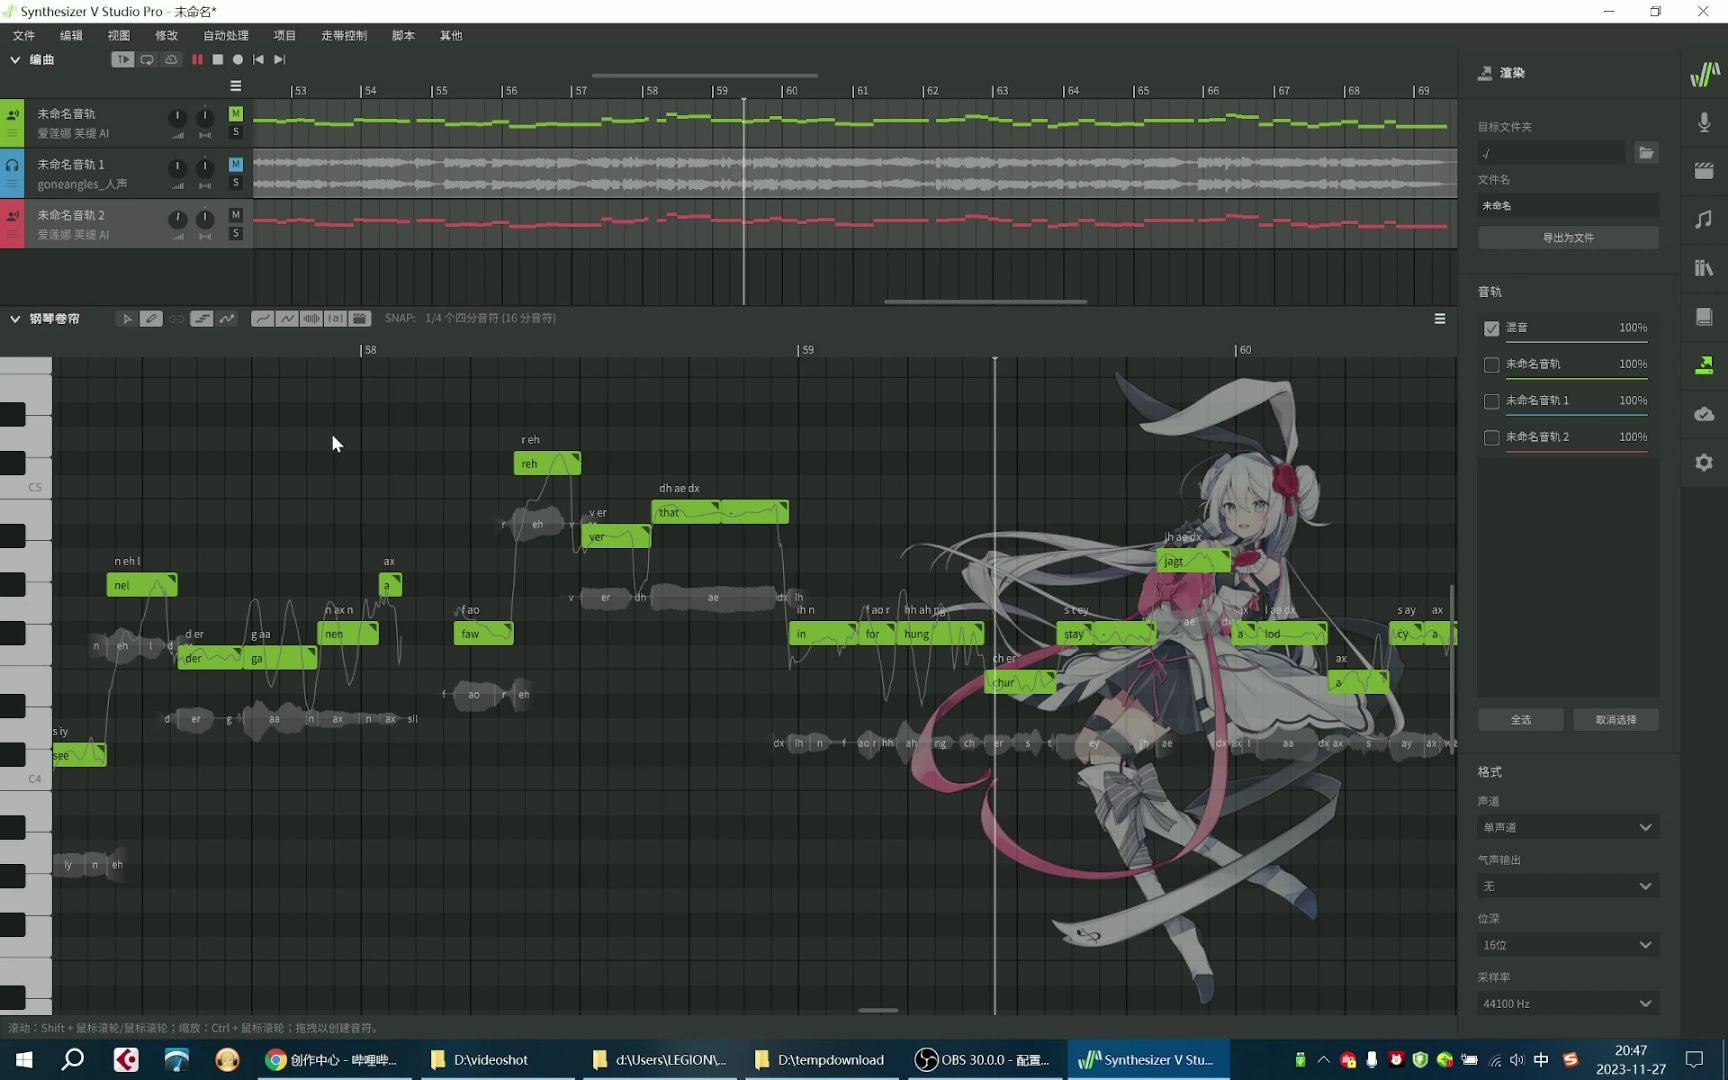Pause playback with the red pause button

pyautogui.click(x=197, y=60)
